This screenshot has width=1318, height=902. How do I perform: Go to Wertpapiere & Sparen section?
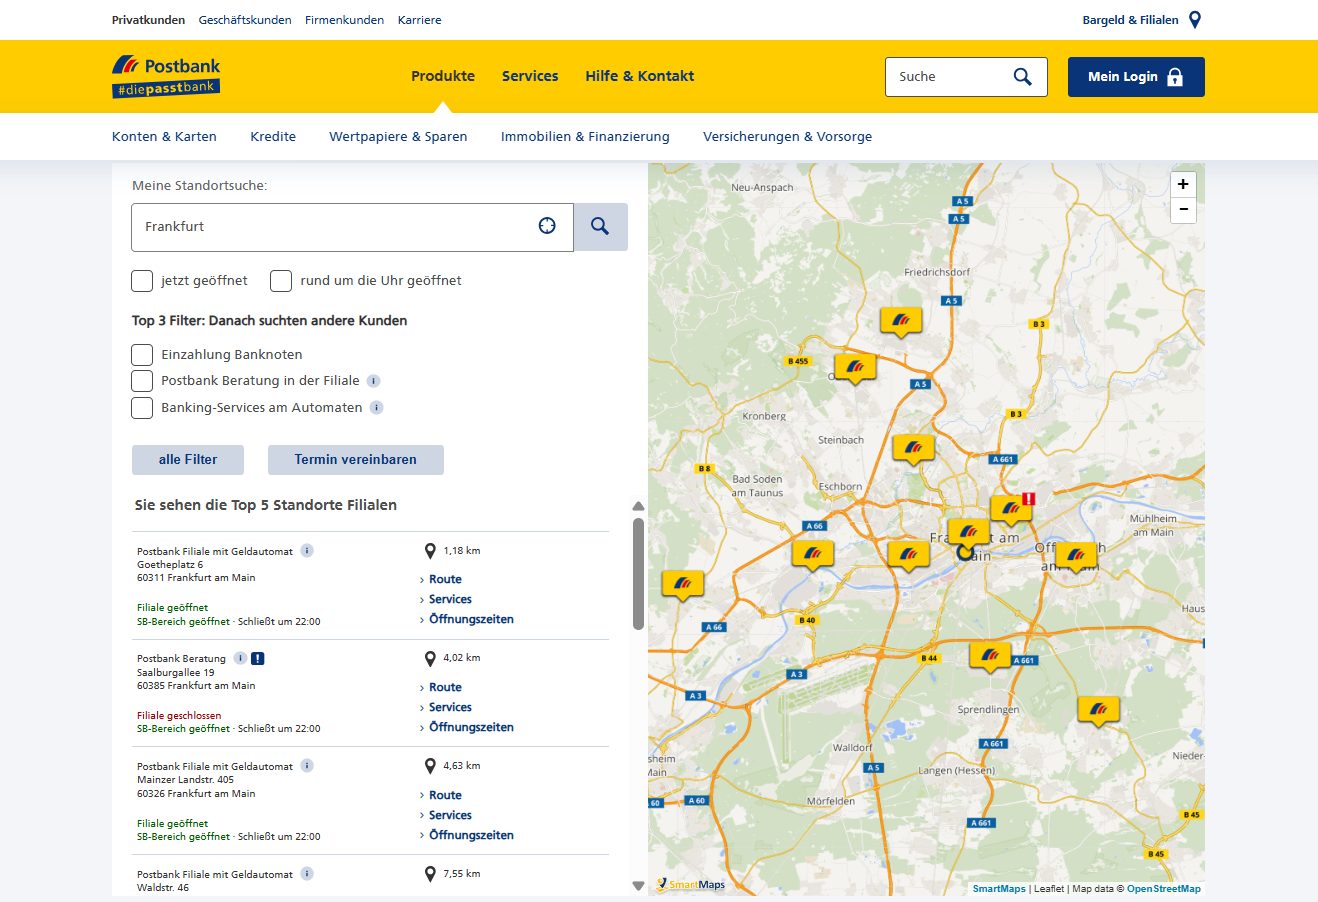398,137
